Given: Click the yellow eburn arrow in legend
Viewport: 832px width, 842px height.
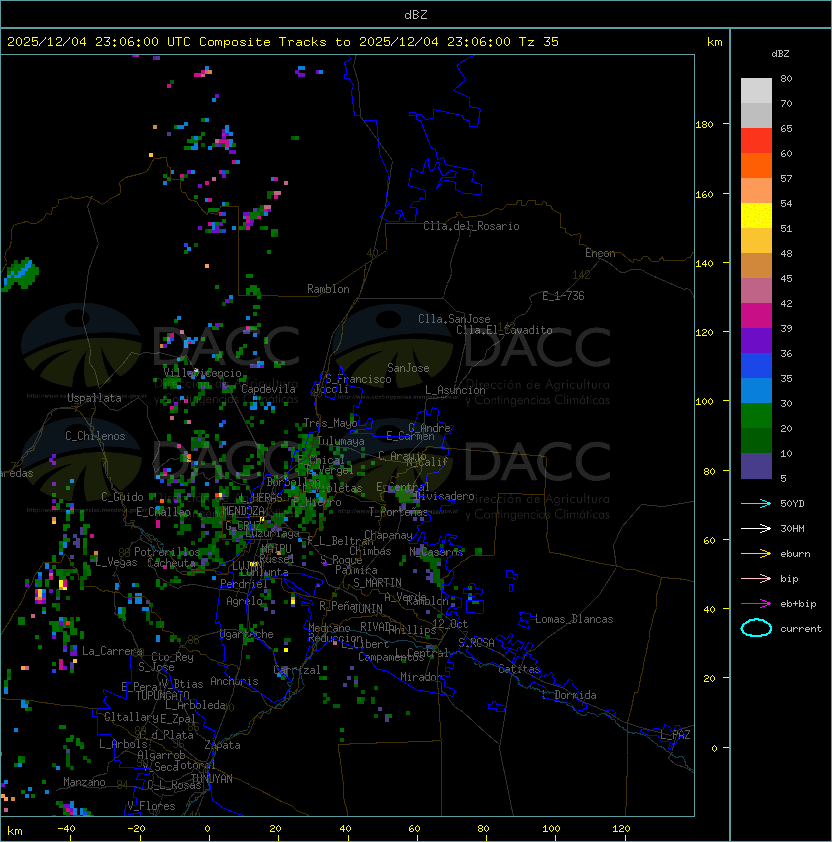Looking at the screenshot, I should (x=756, y=554).
